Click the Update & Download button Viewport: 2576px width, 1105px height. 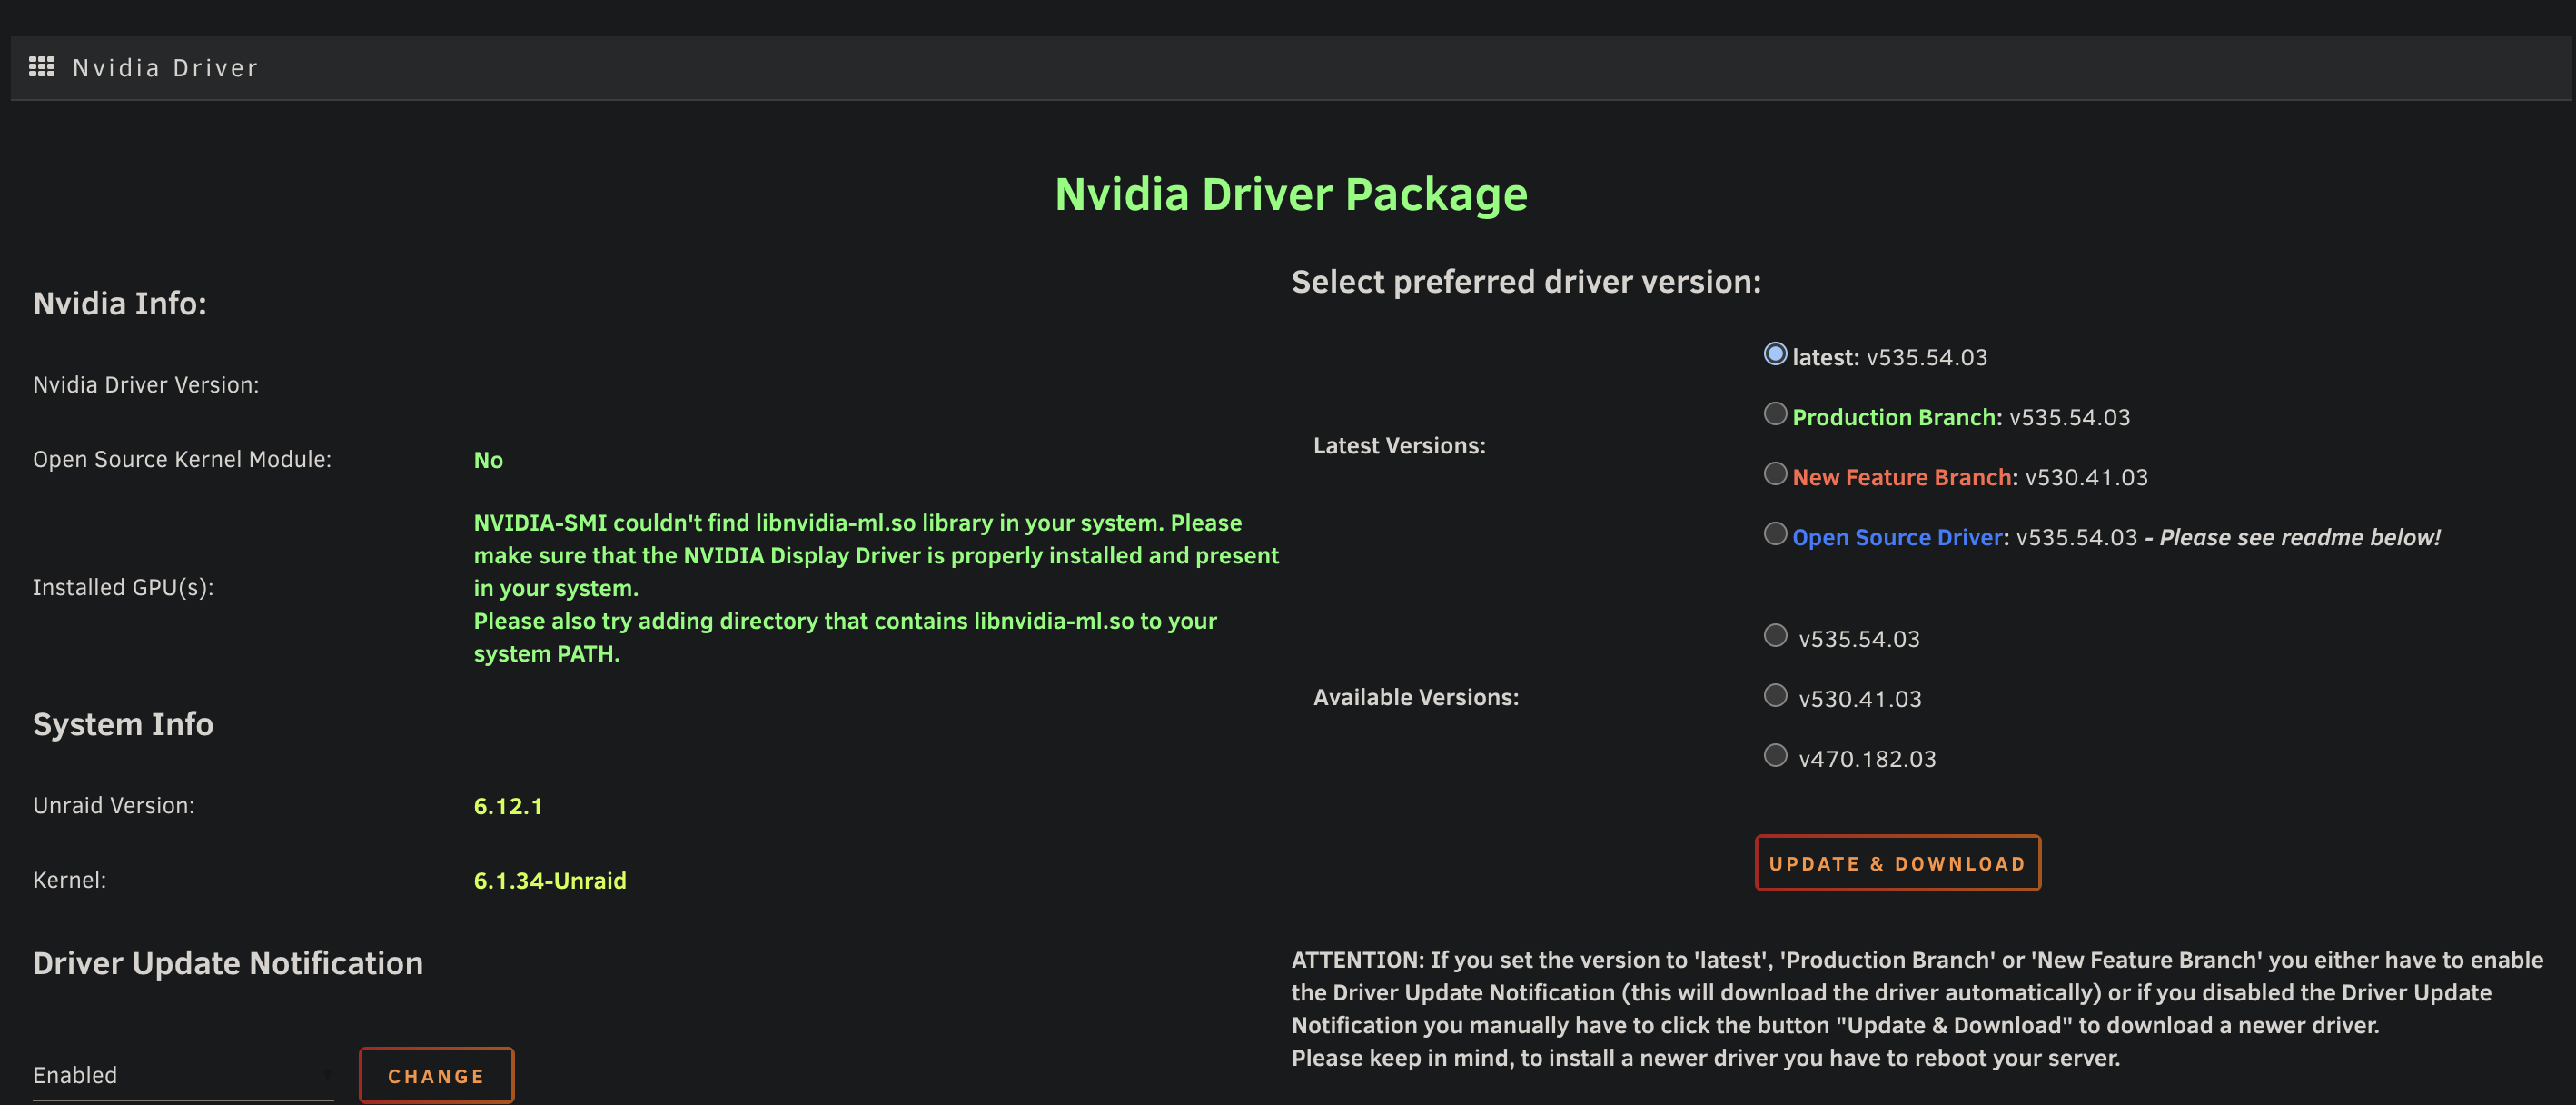[x=1897, y=863]
